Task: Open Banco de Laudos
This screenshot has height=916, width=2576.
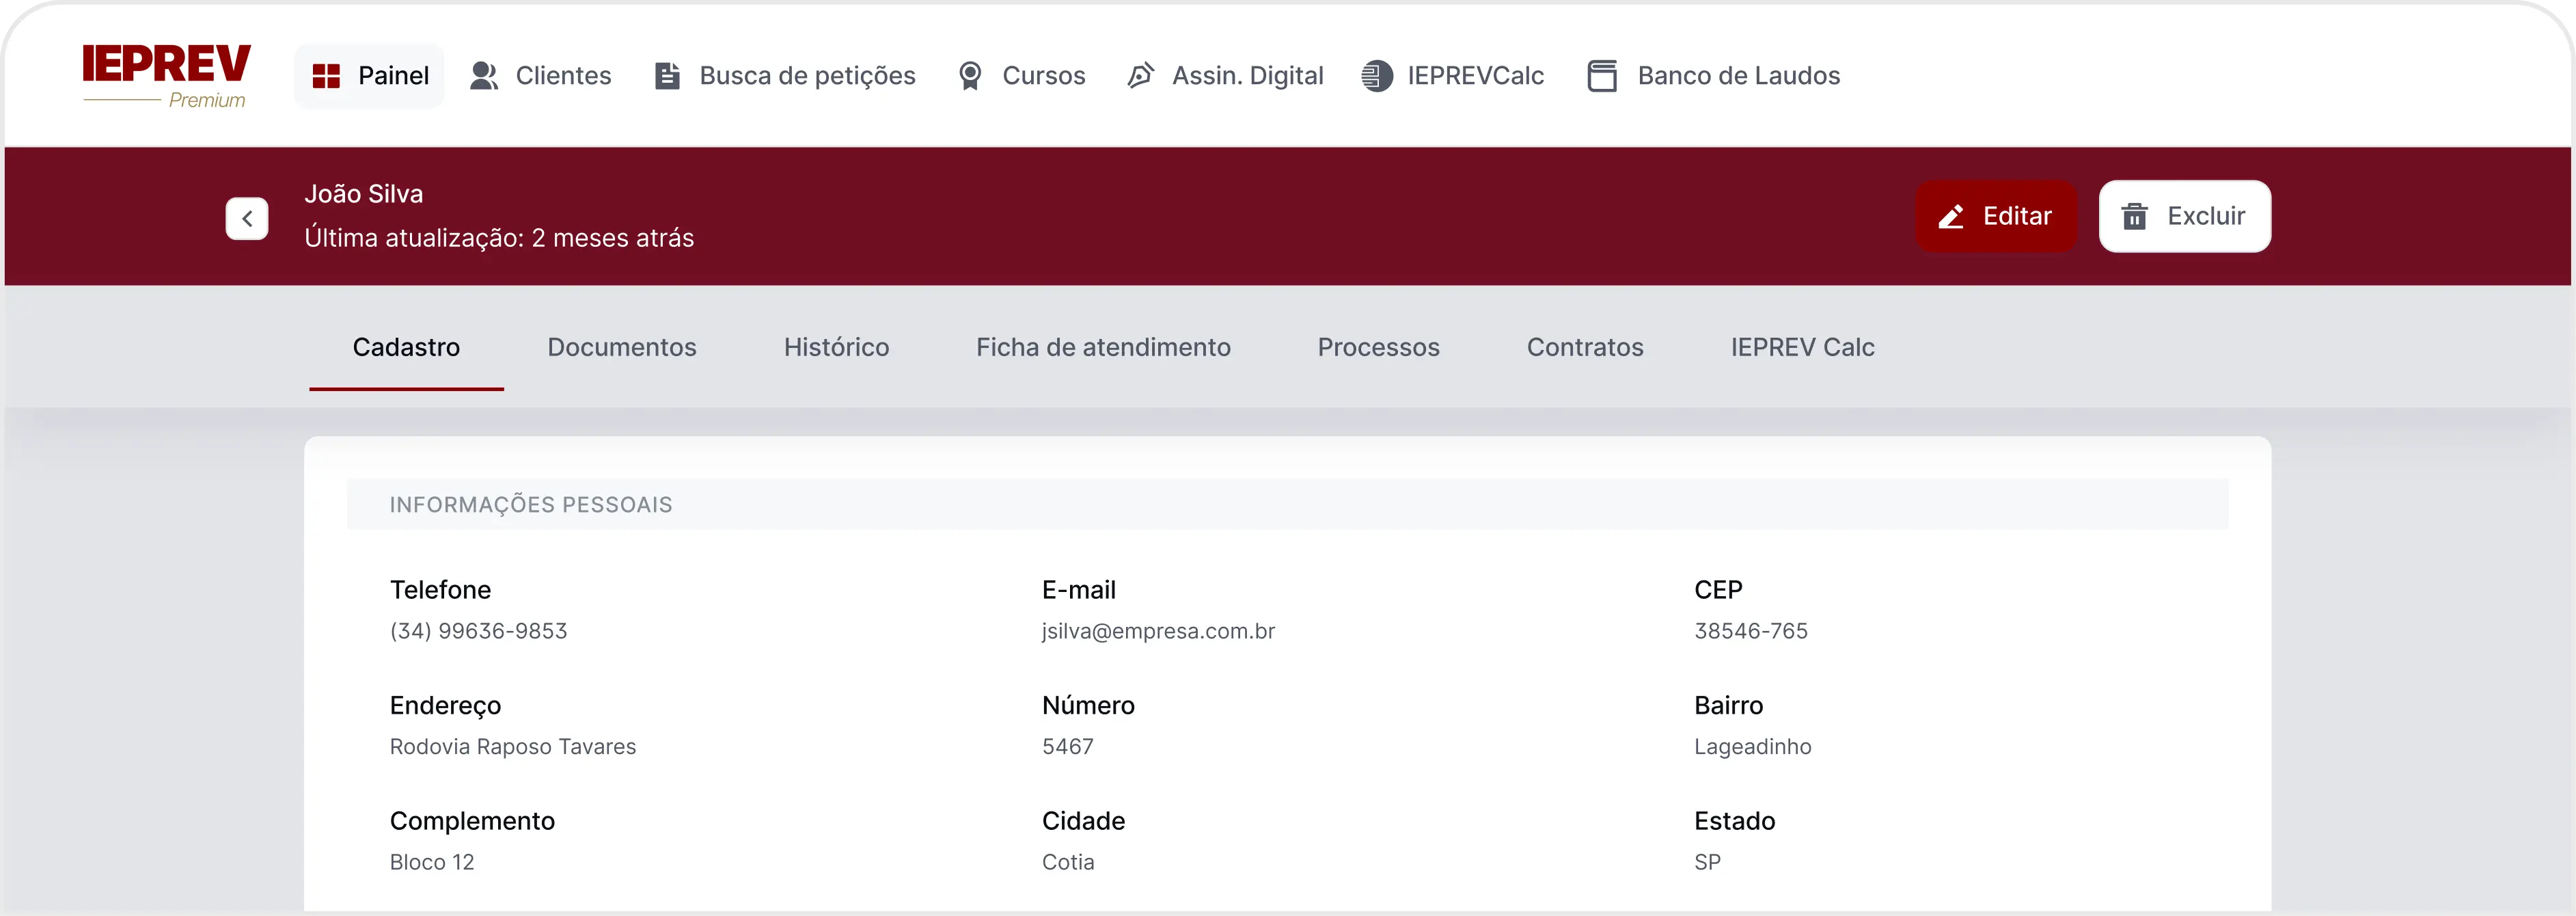Action: click(x=1714, y=76)
